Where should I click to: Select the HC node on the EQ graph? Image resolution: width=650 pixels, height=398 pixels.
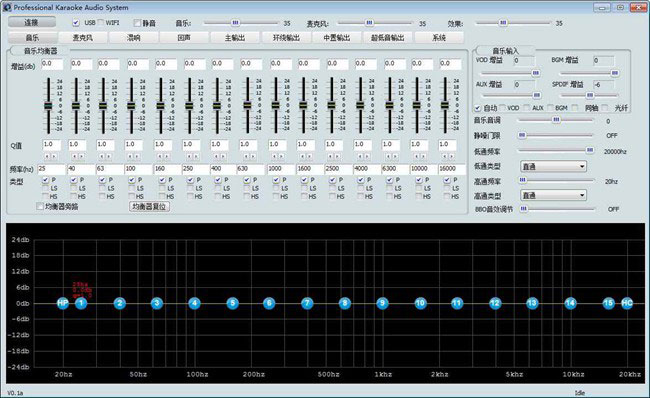pos(627,303)
